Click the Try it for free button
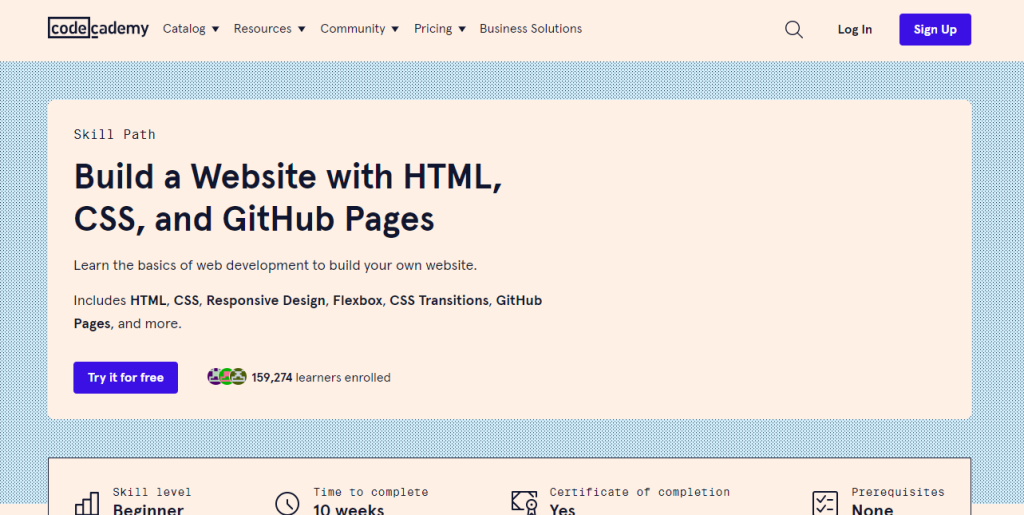 (x=125, y=377)
